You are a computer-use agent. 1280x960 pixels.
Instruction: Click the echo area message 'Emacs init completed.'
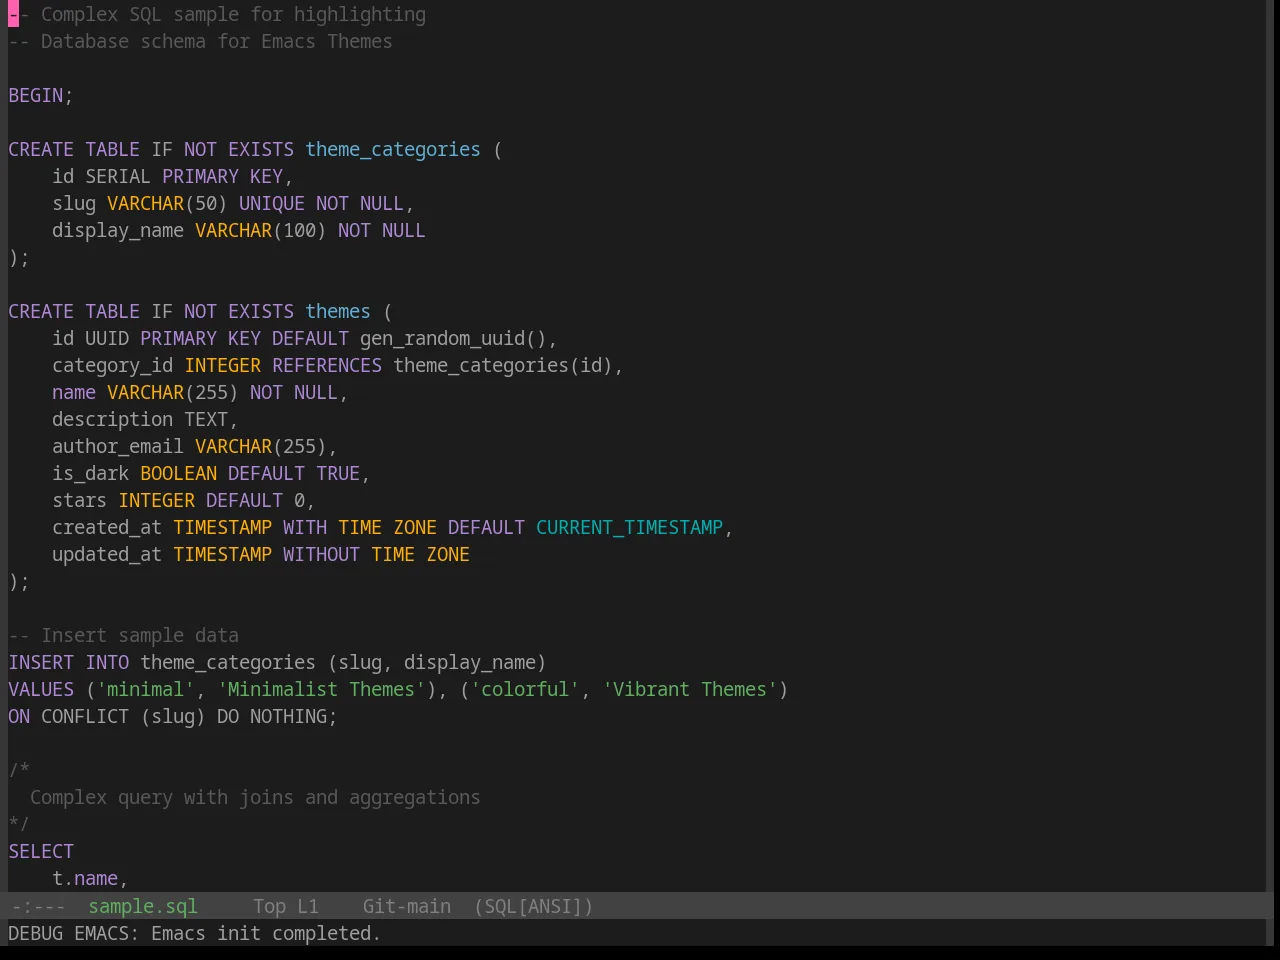click(x=265, y=933)
